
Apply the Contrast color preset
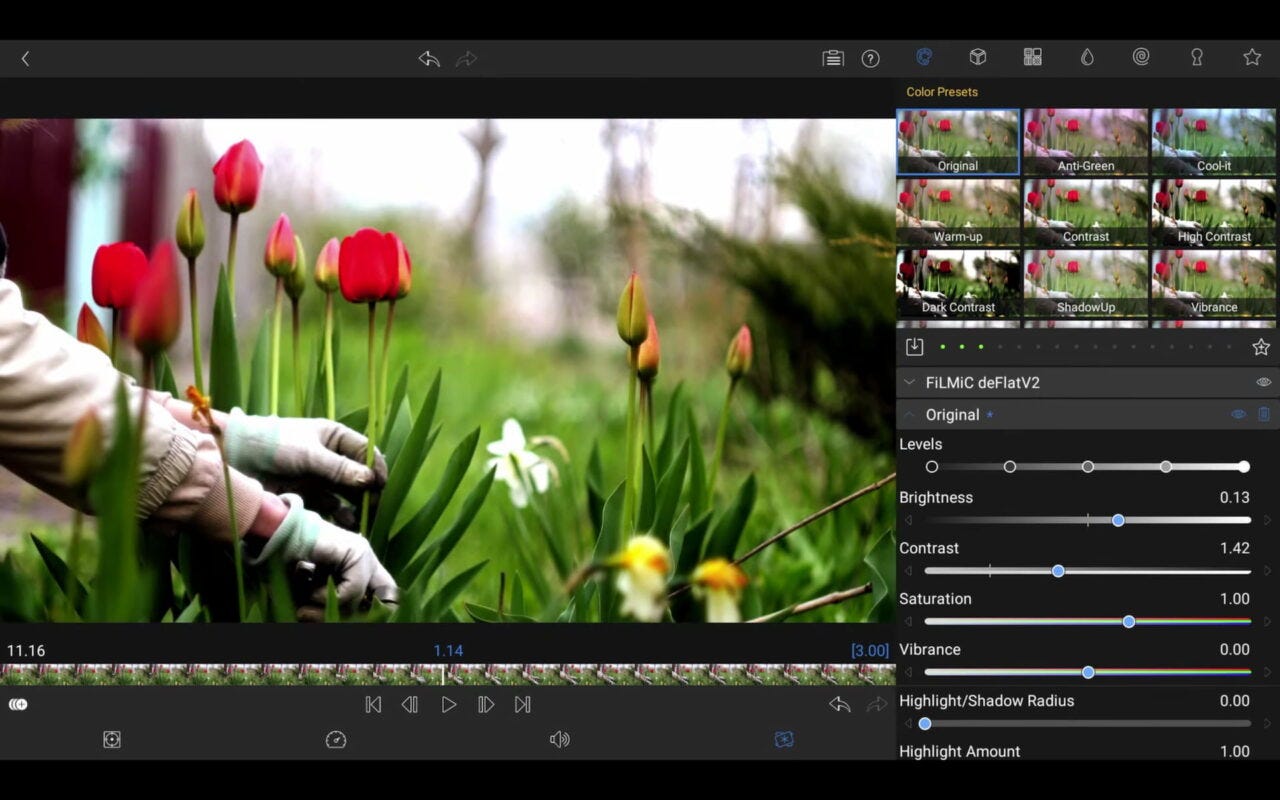pyautogui.click(x=1086, y=213)
